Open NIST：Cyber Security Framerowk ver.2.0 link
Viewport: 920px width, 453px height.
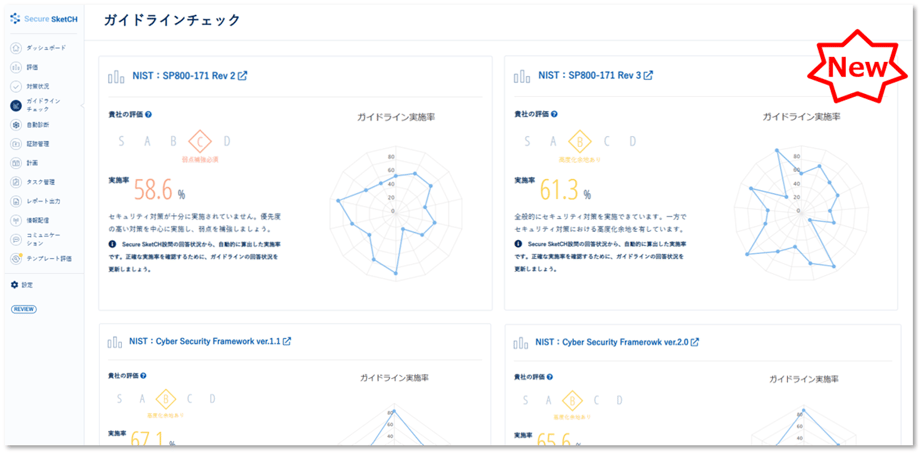(611, 342)
